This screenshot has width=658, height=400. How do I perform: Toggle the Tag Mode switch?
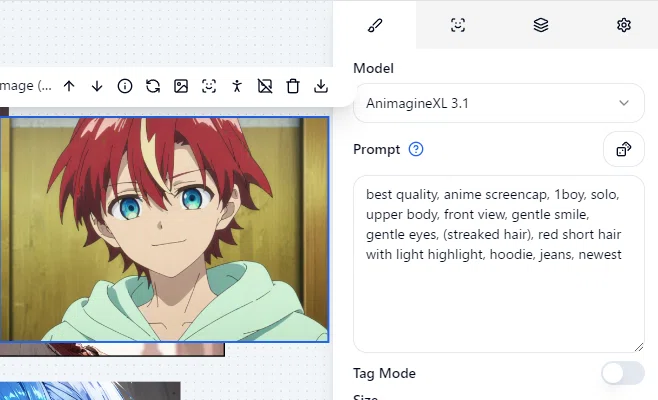point(623,373)
